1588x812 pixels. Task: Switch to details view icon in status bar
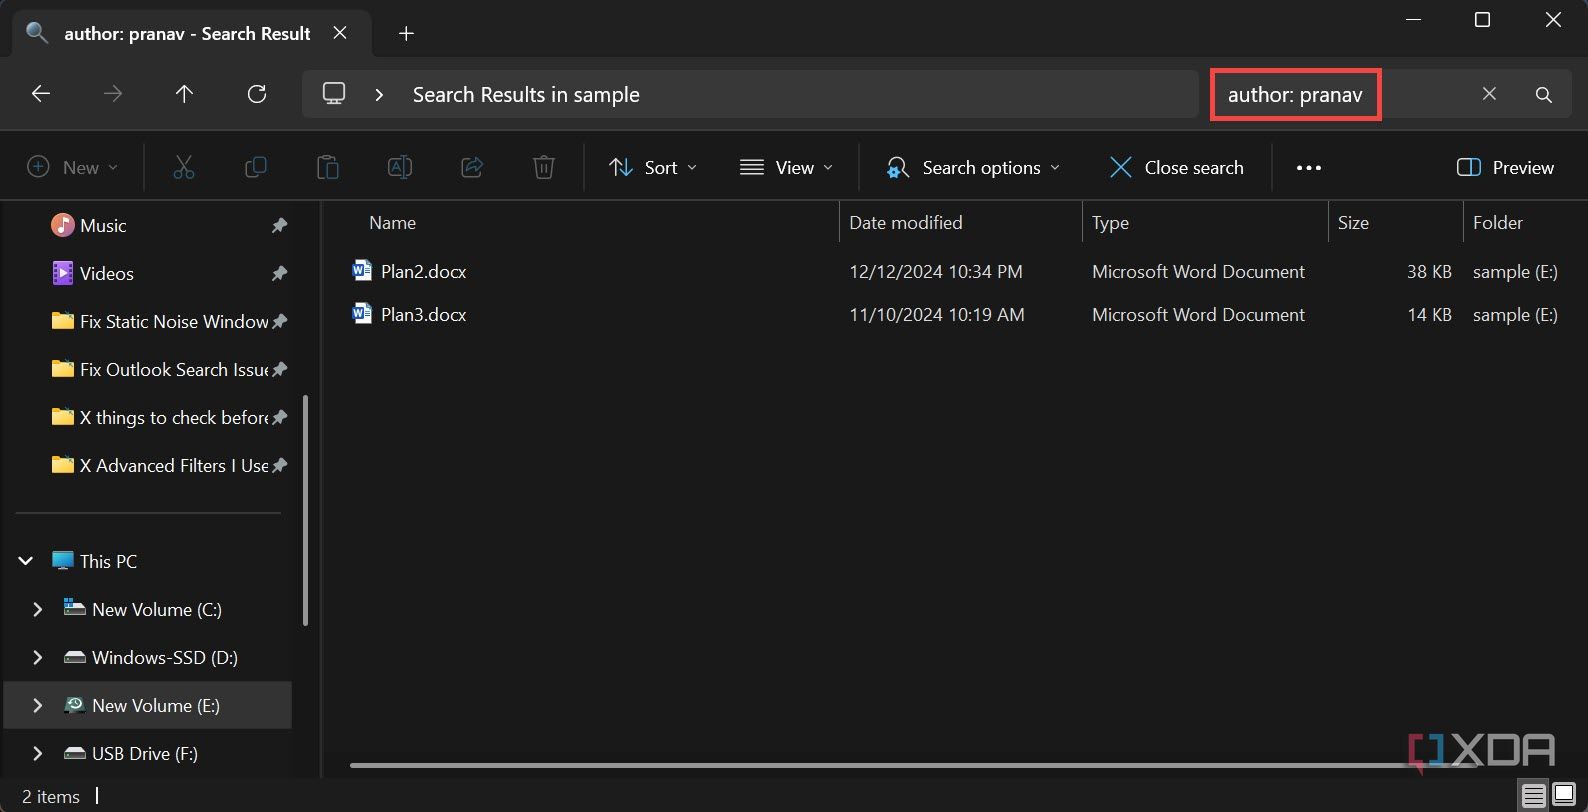[1534, 796]
